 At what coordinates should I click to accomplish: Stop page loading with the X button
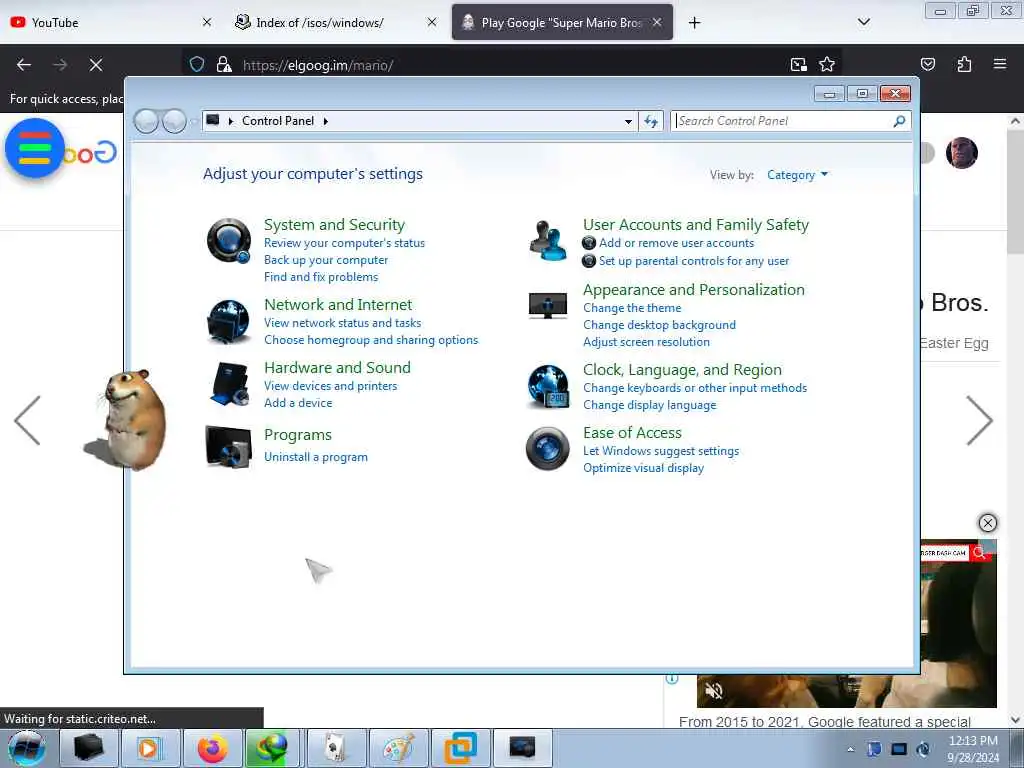(x=95, y=65)
